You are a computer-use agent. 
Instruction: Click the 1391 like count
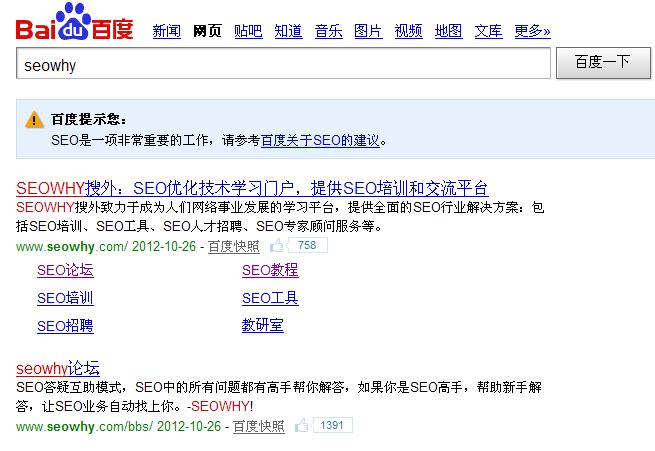pos(332,426)
